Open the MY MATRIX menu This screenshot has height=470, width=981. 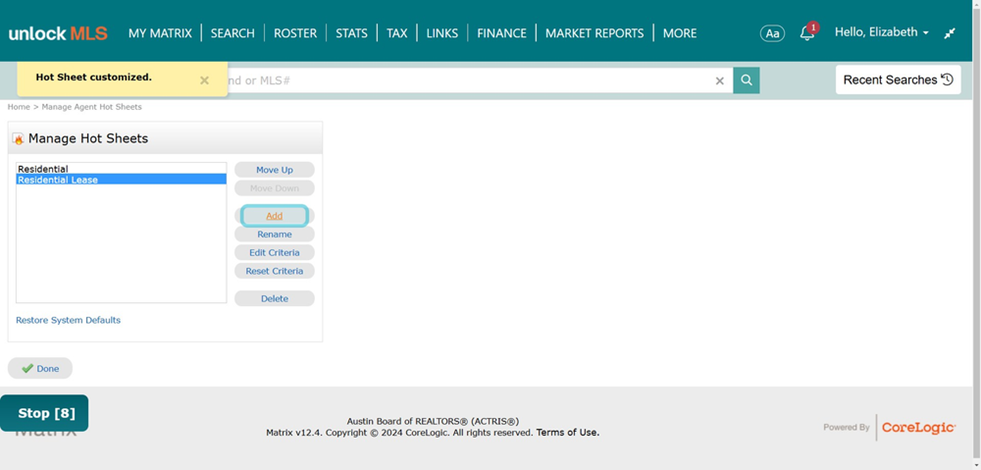point(160,33)
